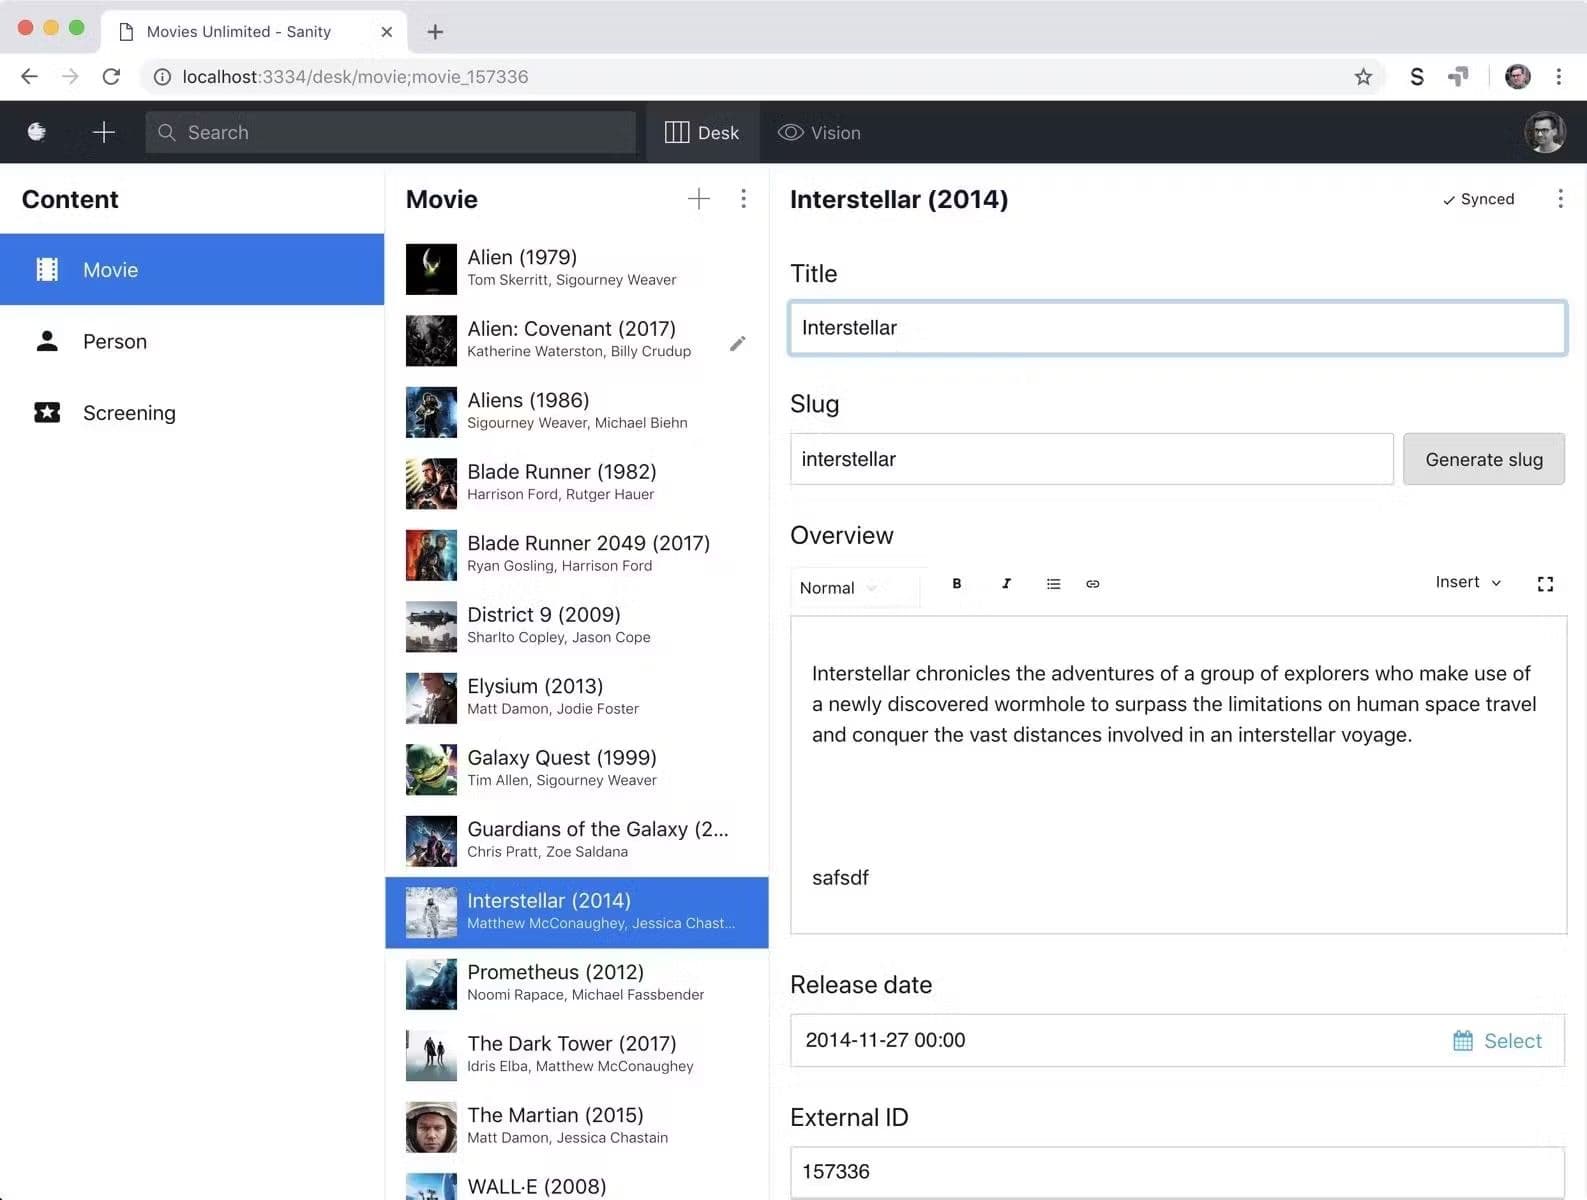Viewport: 1587px width, 1200px height.
Task: Expand the Insert dropdown menu
Action: [1467, 582]
